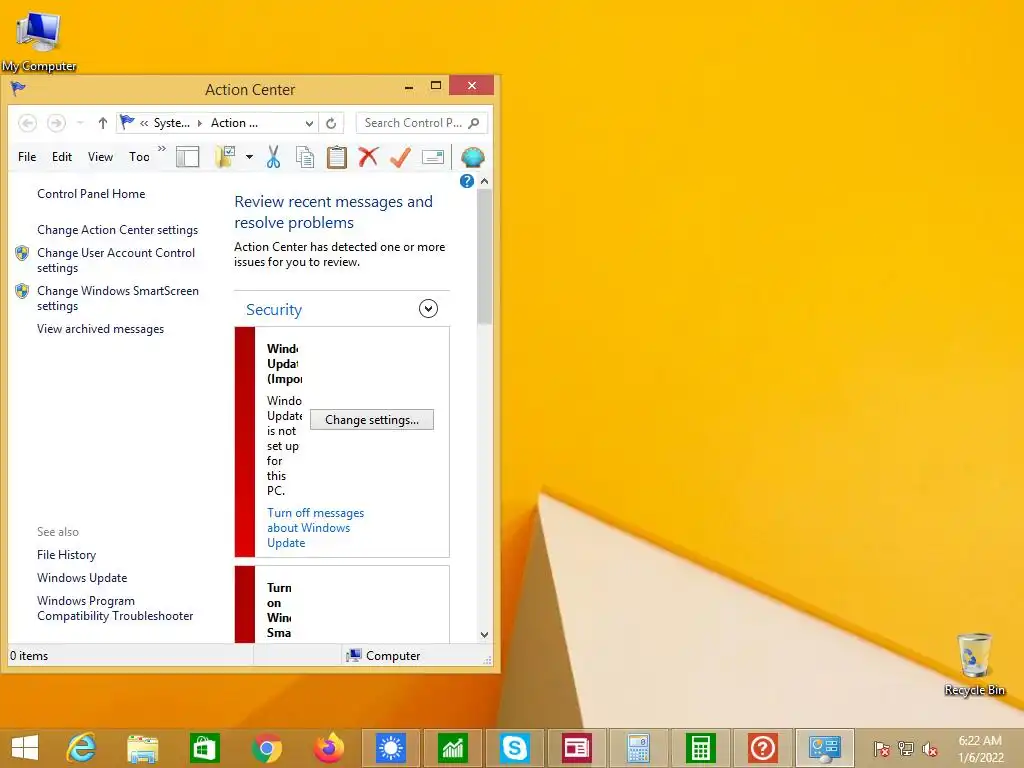
Task: Go up one level with up arrow
Action: [x=103, y=123]
